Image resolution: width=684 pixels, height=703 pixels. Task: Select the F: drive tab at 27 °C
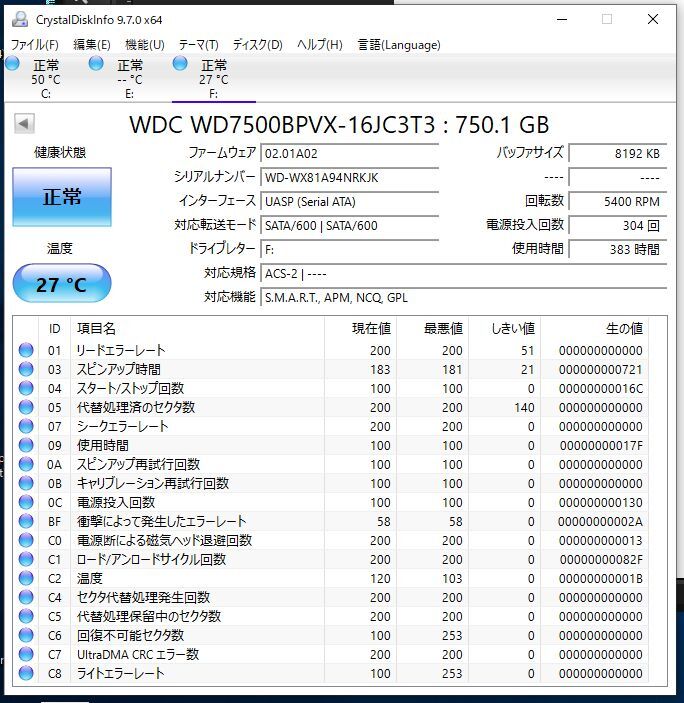point(213,79)
